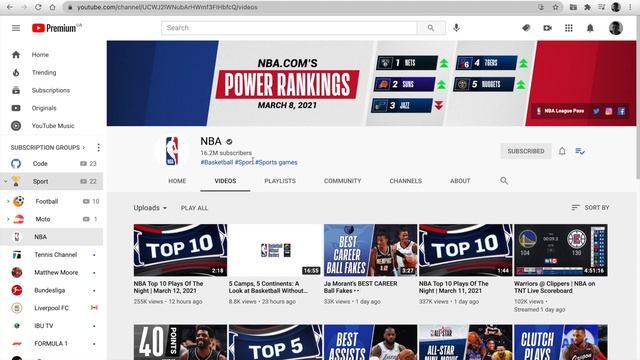640x360 pixels.
Task: Open the Community tab
Action: 342,181
